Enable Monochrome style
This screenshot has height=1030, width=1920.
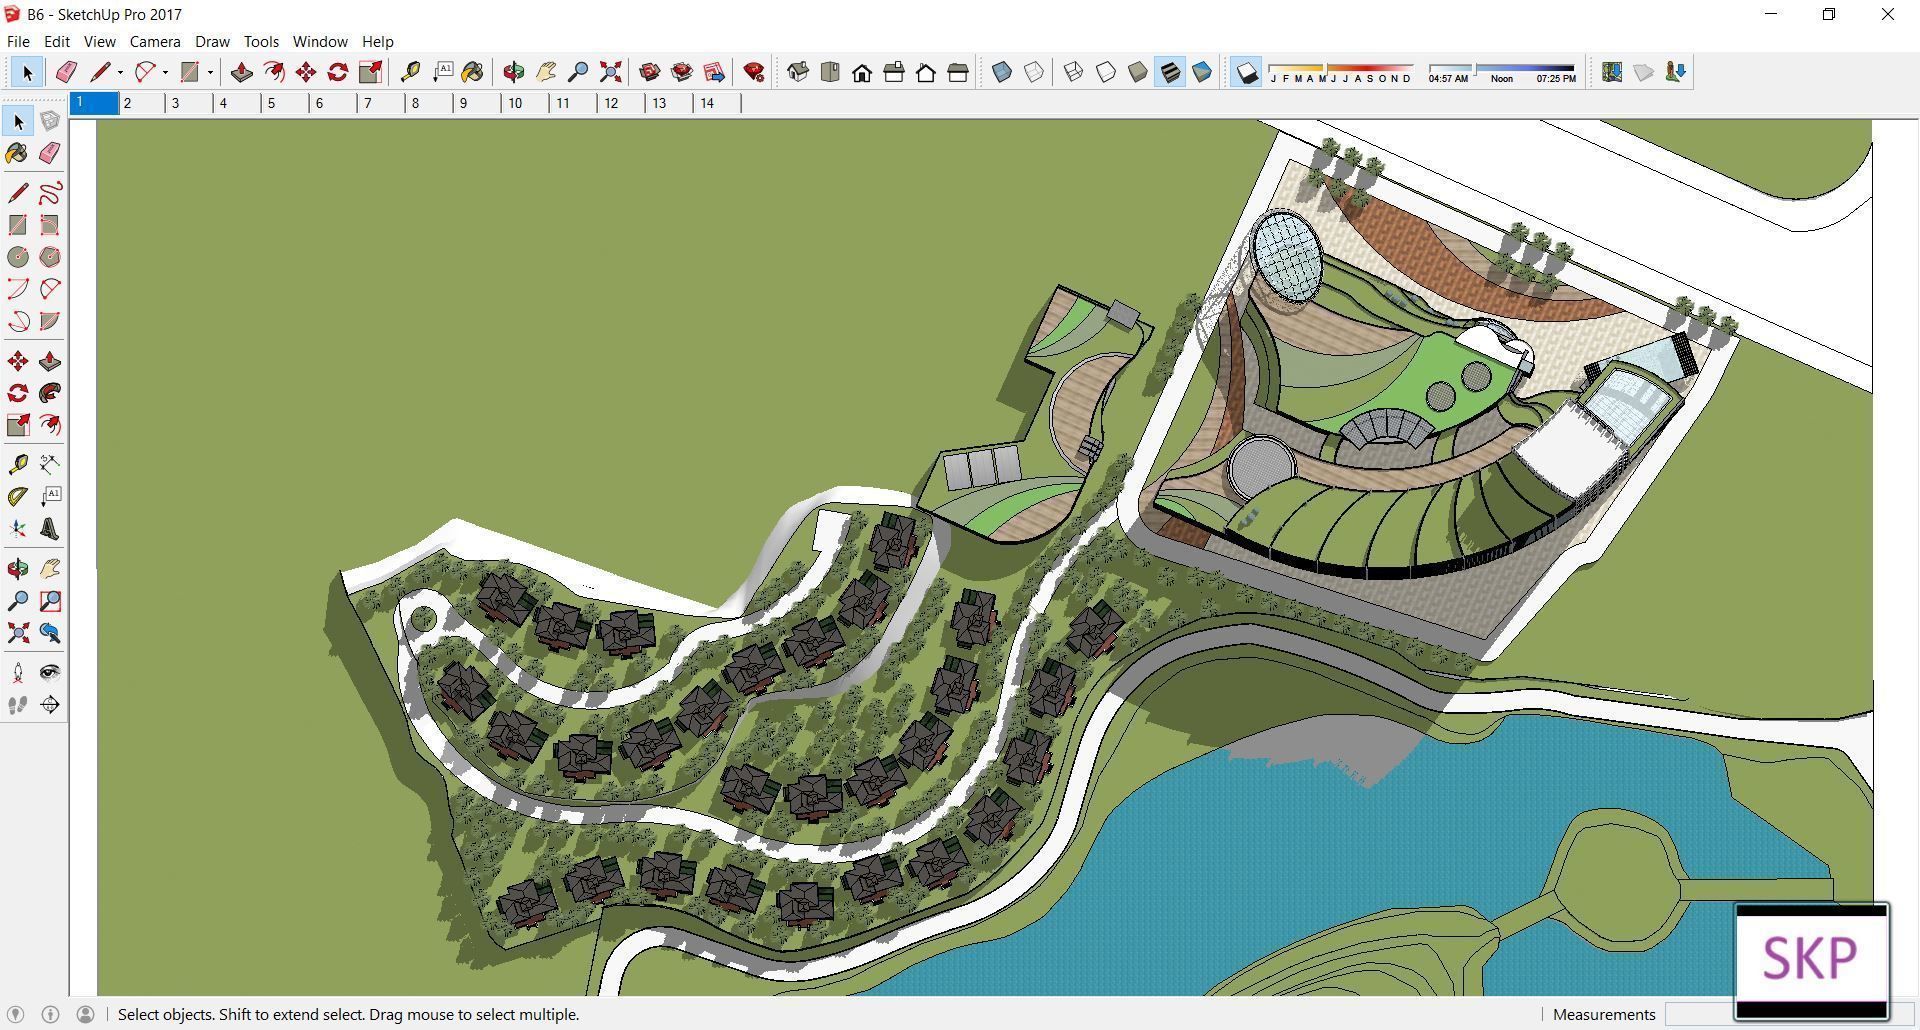tap(1201, 72)
